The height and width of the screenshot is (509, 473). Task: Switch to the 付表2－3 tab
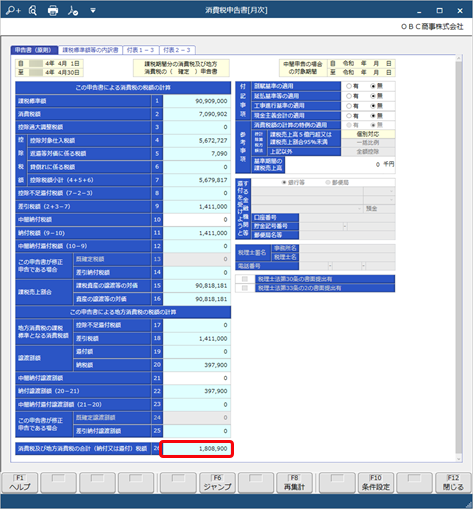(177, 50)
